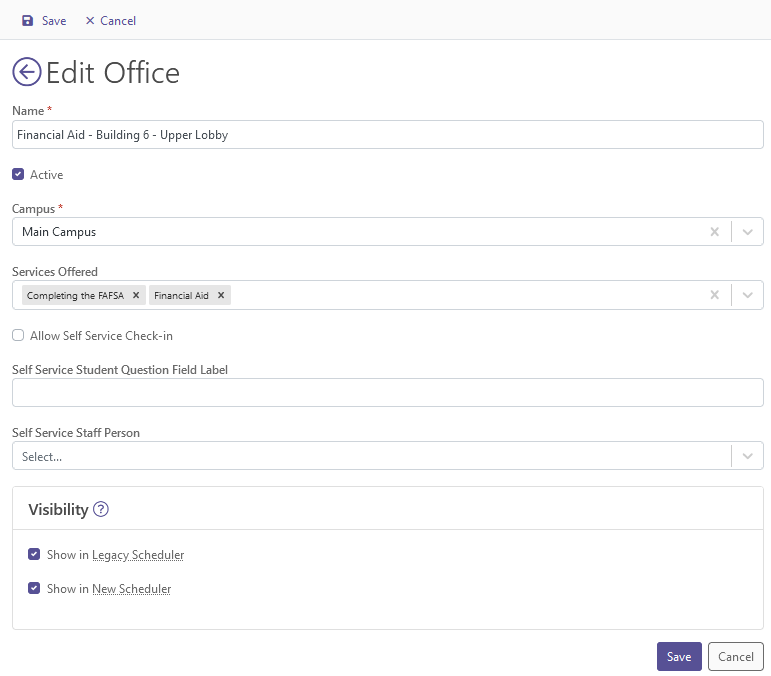Open the Visibility help question mark icon
This screenshot has width=771, height=676.
[x=101, y=509]
